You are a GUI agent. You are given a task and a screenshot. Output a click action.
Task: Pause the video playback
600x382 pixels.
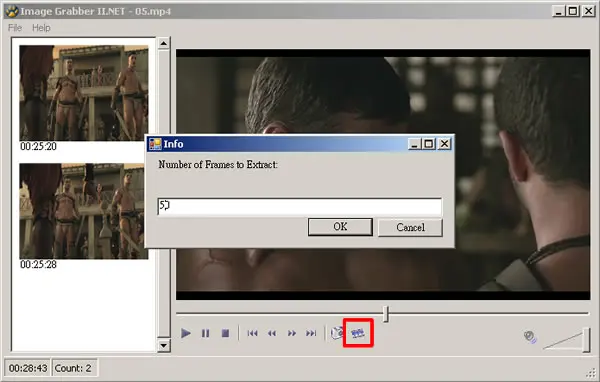point(205,333)
